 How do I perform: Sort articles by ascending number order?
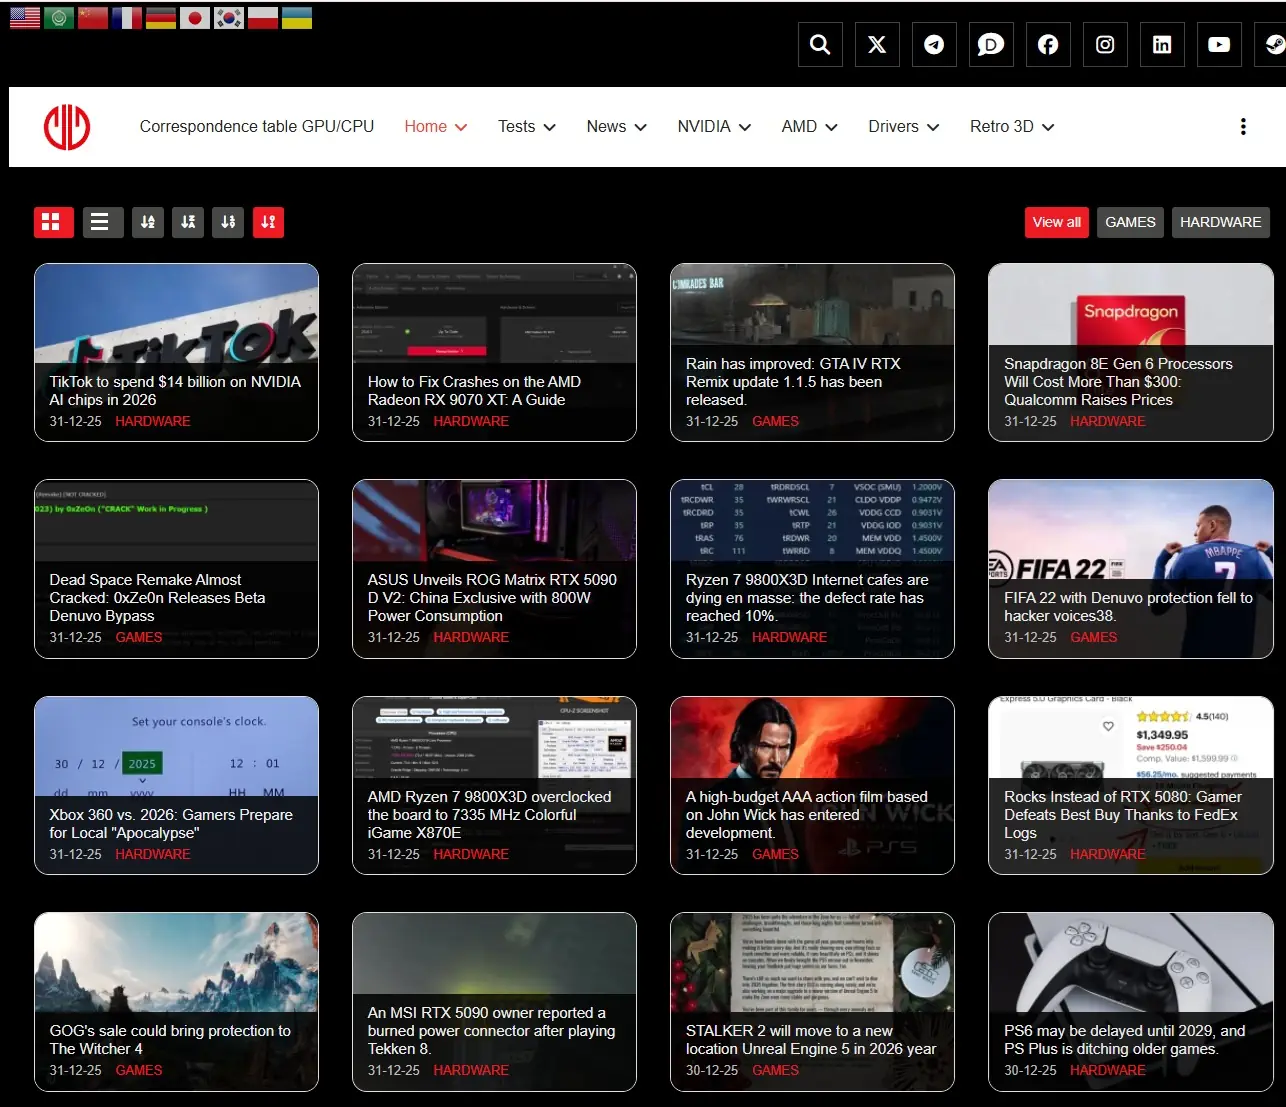pyautogui.click(x=228, y=222)
